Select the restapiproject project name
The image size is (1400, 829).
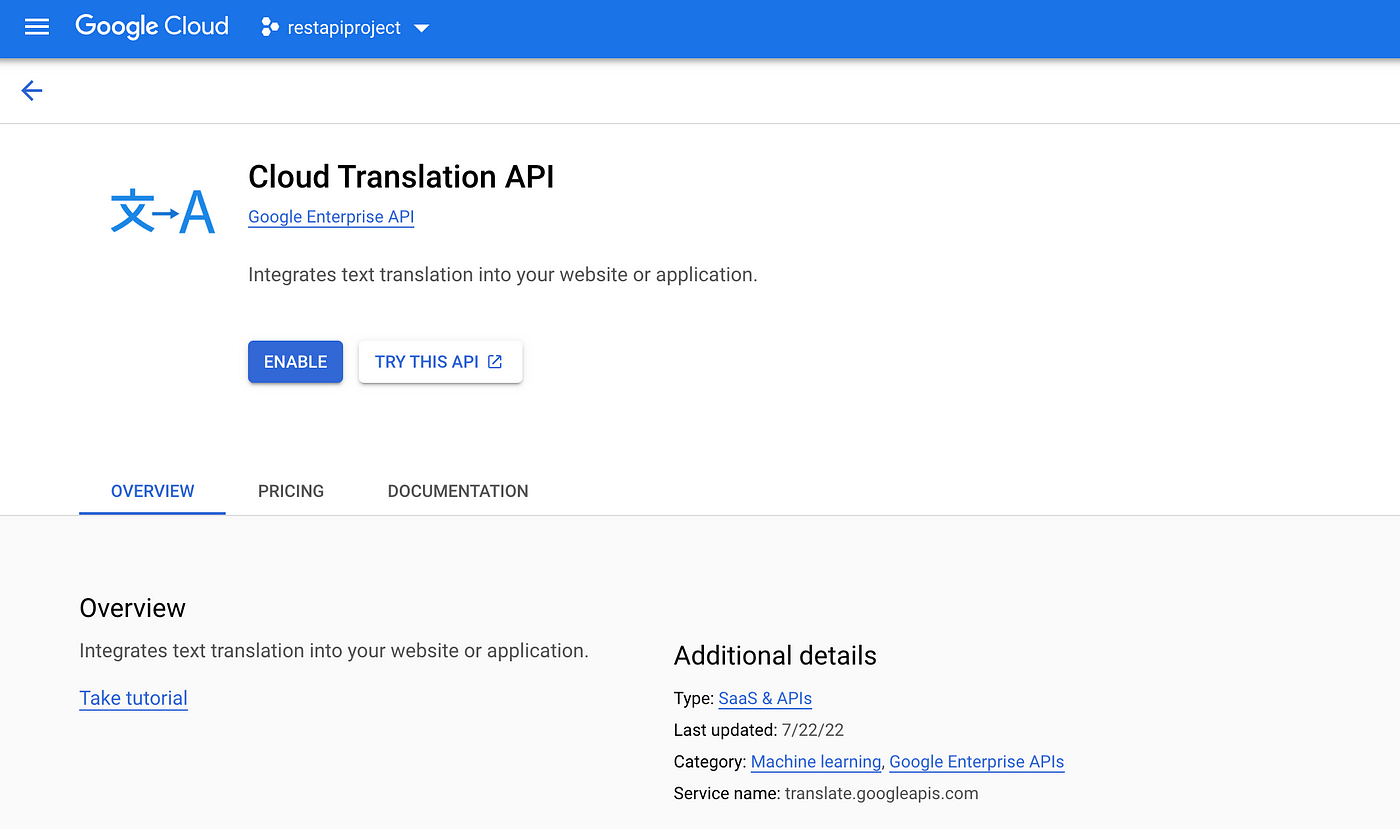[x=344, y=28]
